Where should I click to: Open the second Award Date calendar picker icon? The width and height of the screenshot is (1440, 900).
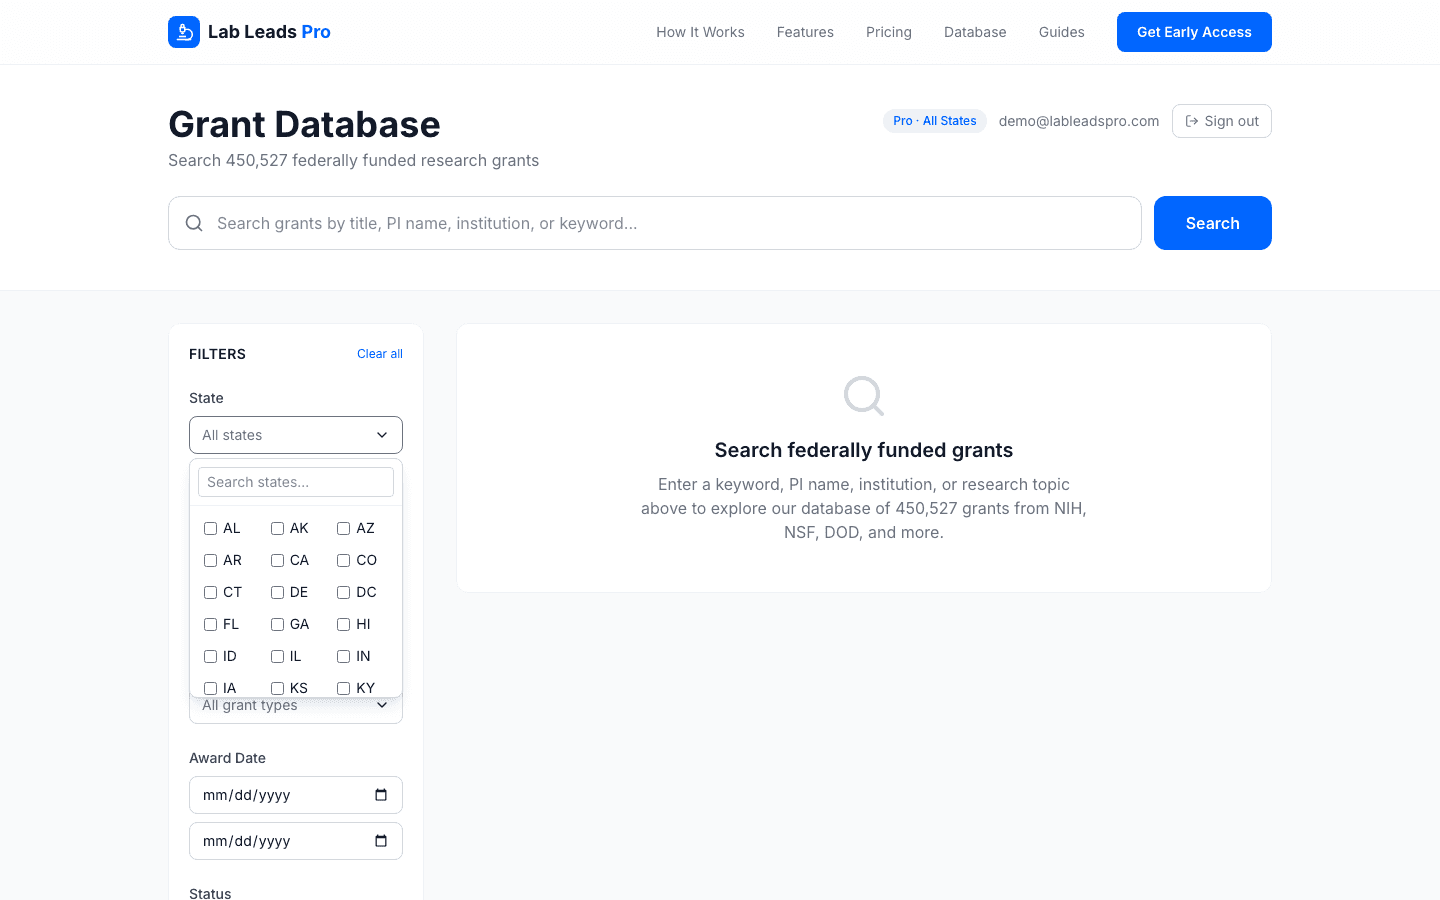pos(381,841)
